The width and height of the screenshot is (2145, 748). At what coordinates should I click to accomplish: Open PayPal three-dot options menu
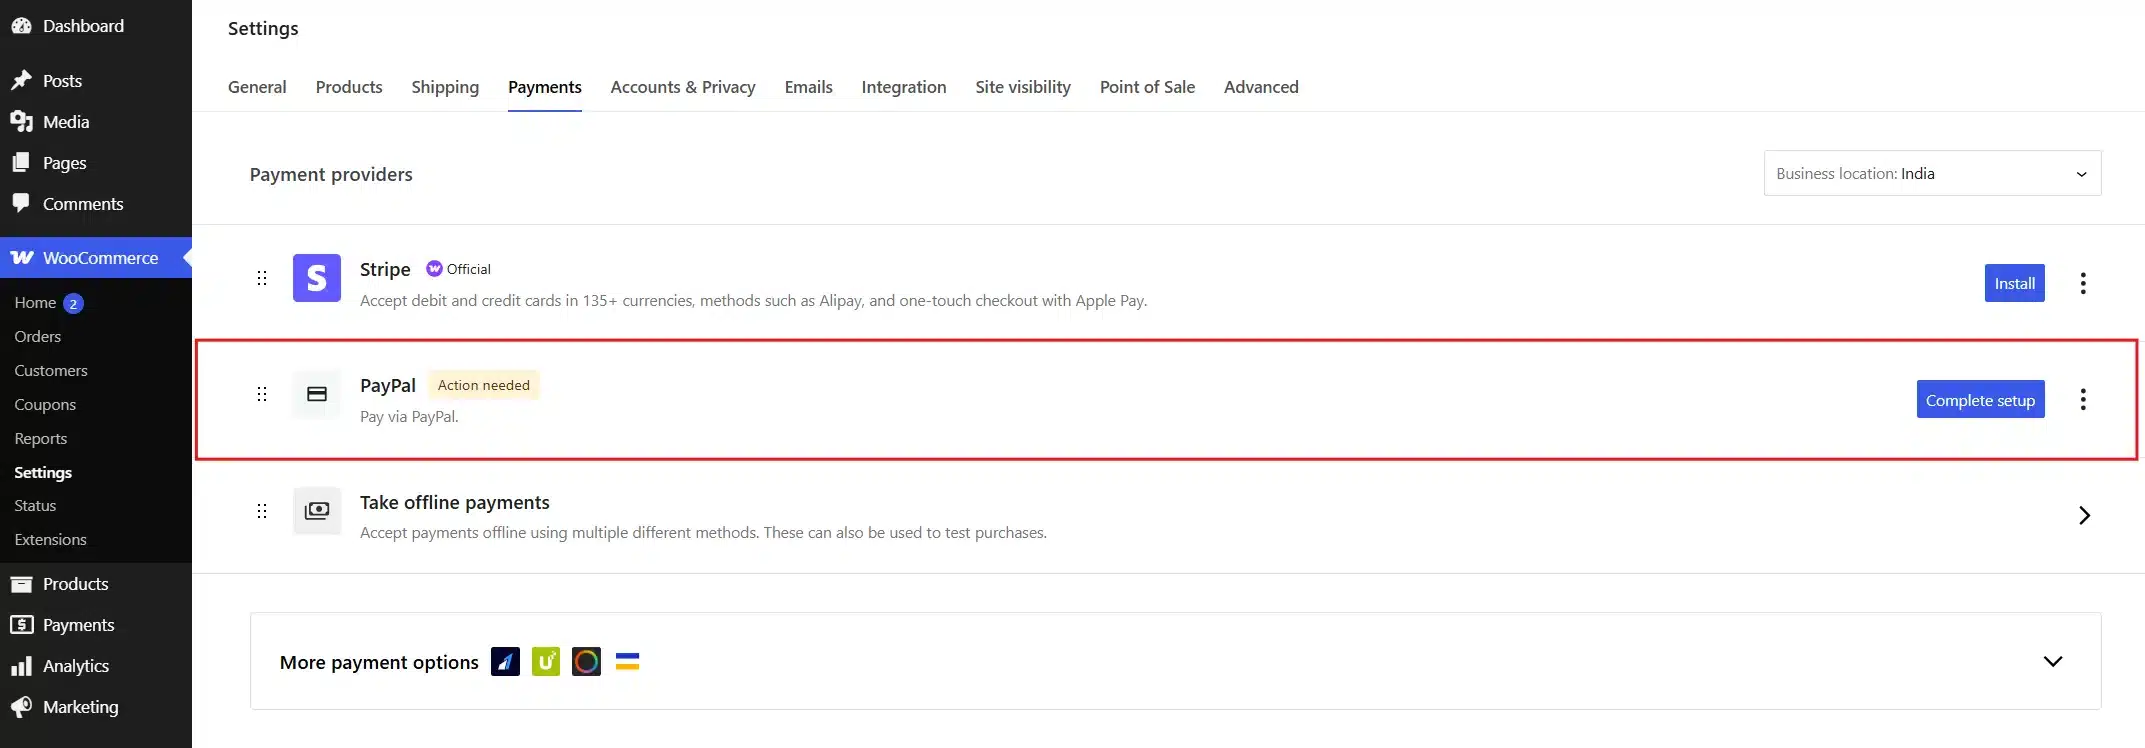pos(2083,399)
